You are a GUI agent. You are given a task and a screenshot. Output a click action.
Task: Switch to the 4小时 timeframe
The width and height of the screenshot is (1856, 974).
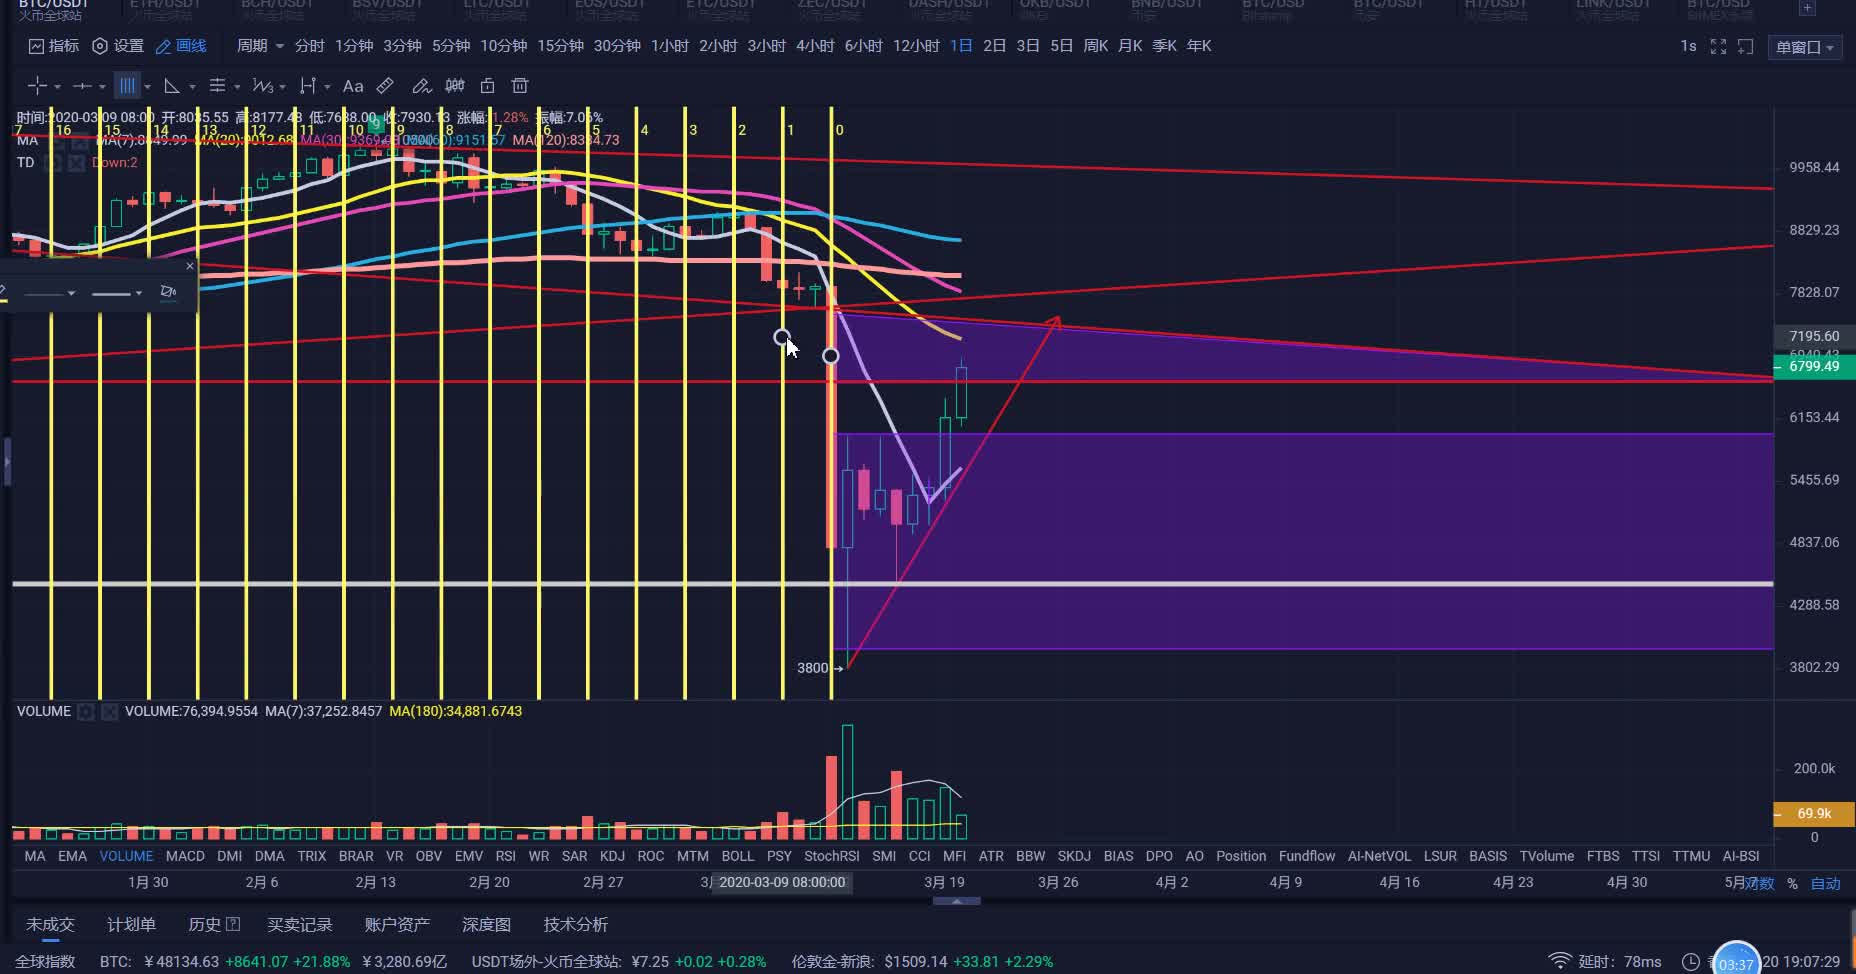(x=814, y=46)
